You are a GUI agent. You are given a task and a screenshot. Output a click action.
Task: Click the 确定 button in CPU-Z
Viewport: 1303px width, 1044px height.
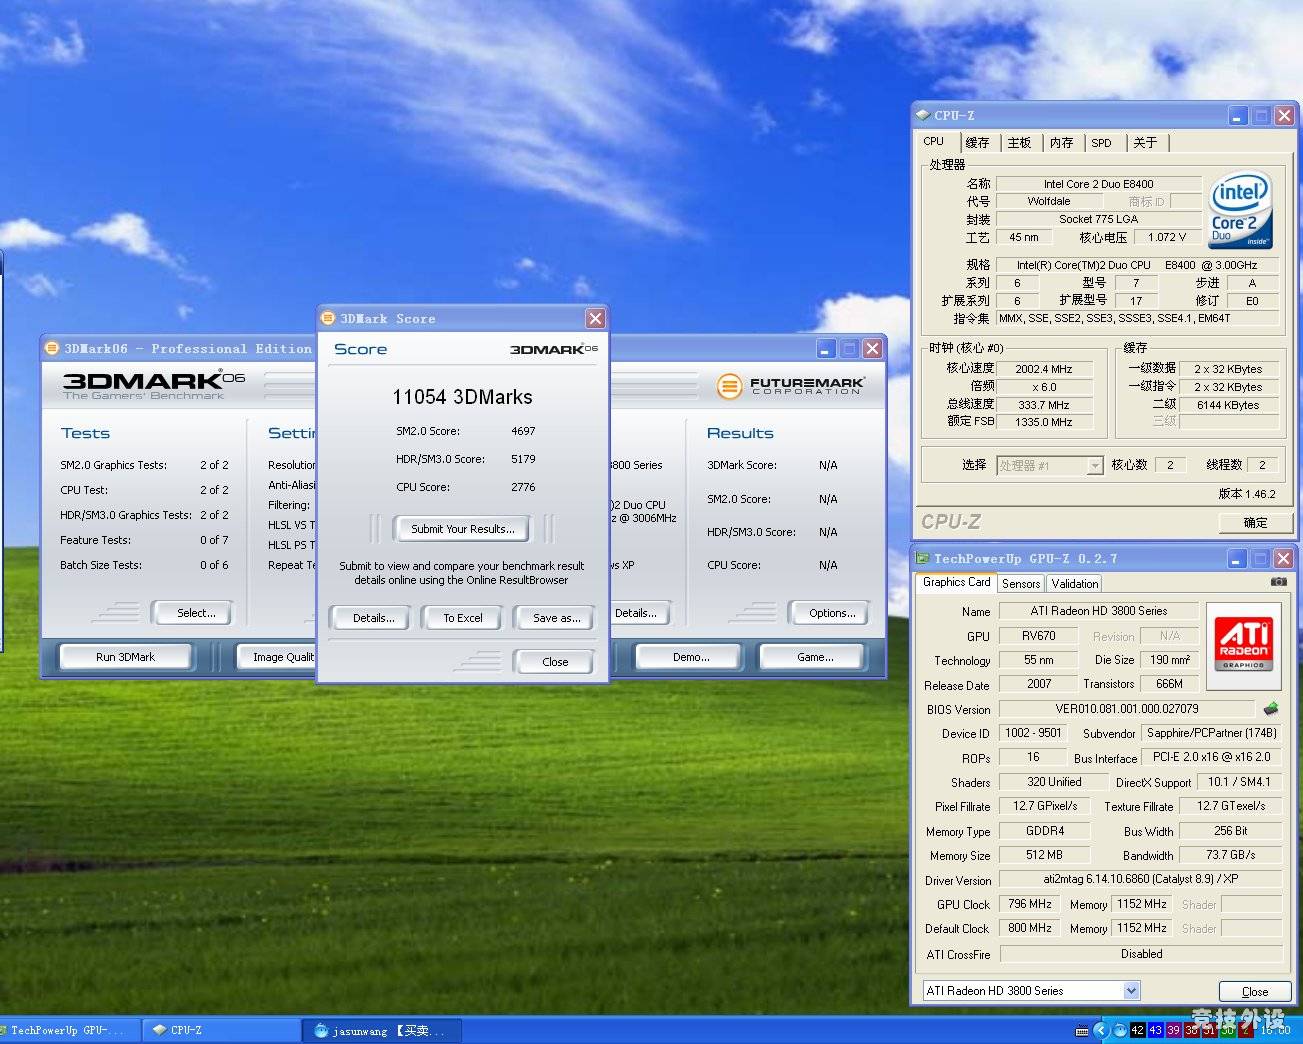[1255, 522]
